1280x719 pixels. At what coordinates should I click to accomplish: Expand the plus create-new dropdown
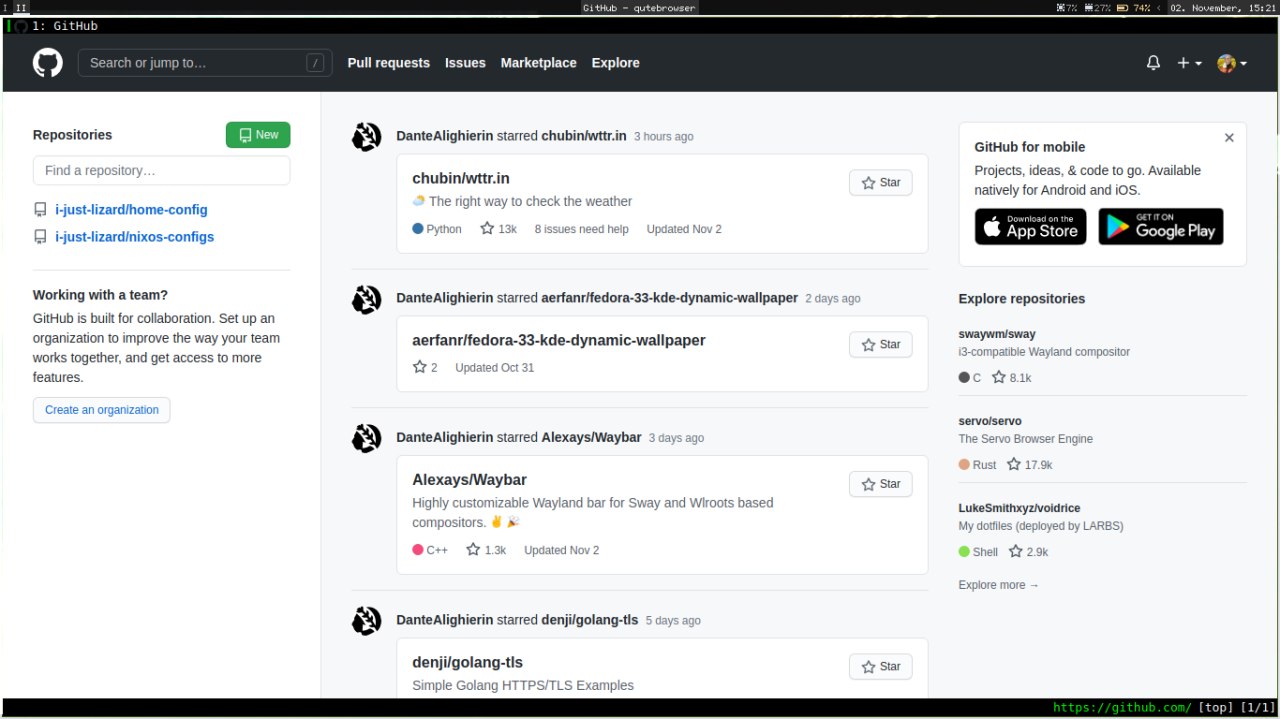(x=1189, y=63)
